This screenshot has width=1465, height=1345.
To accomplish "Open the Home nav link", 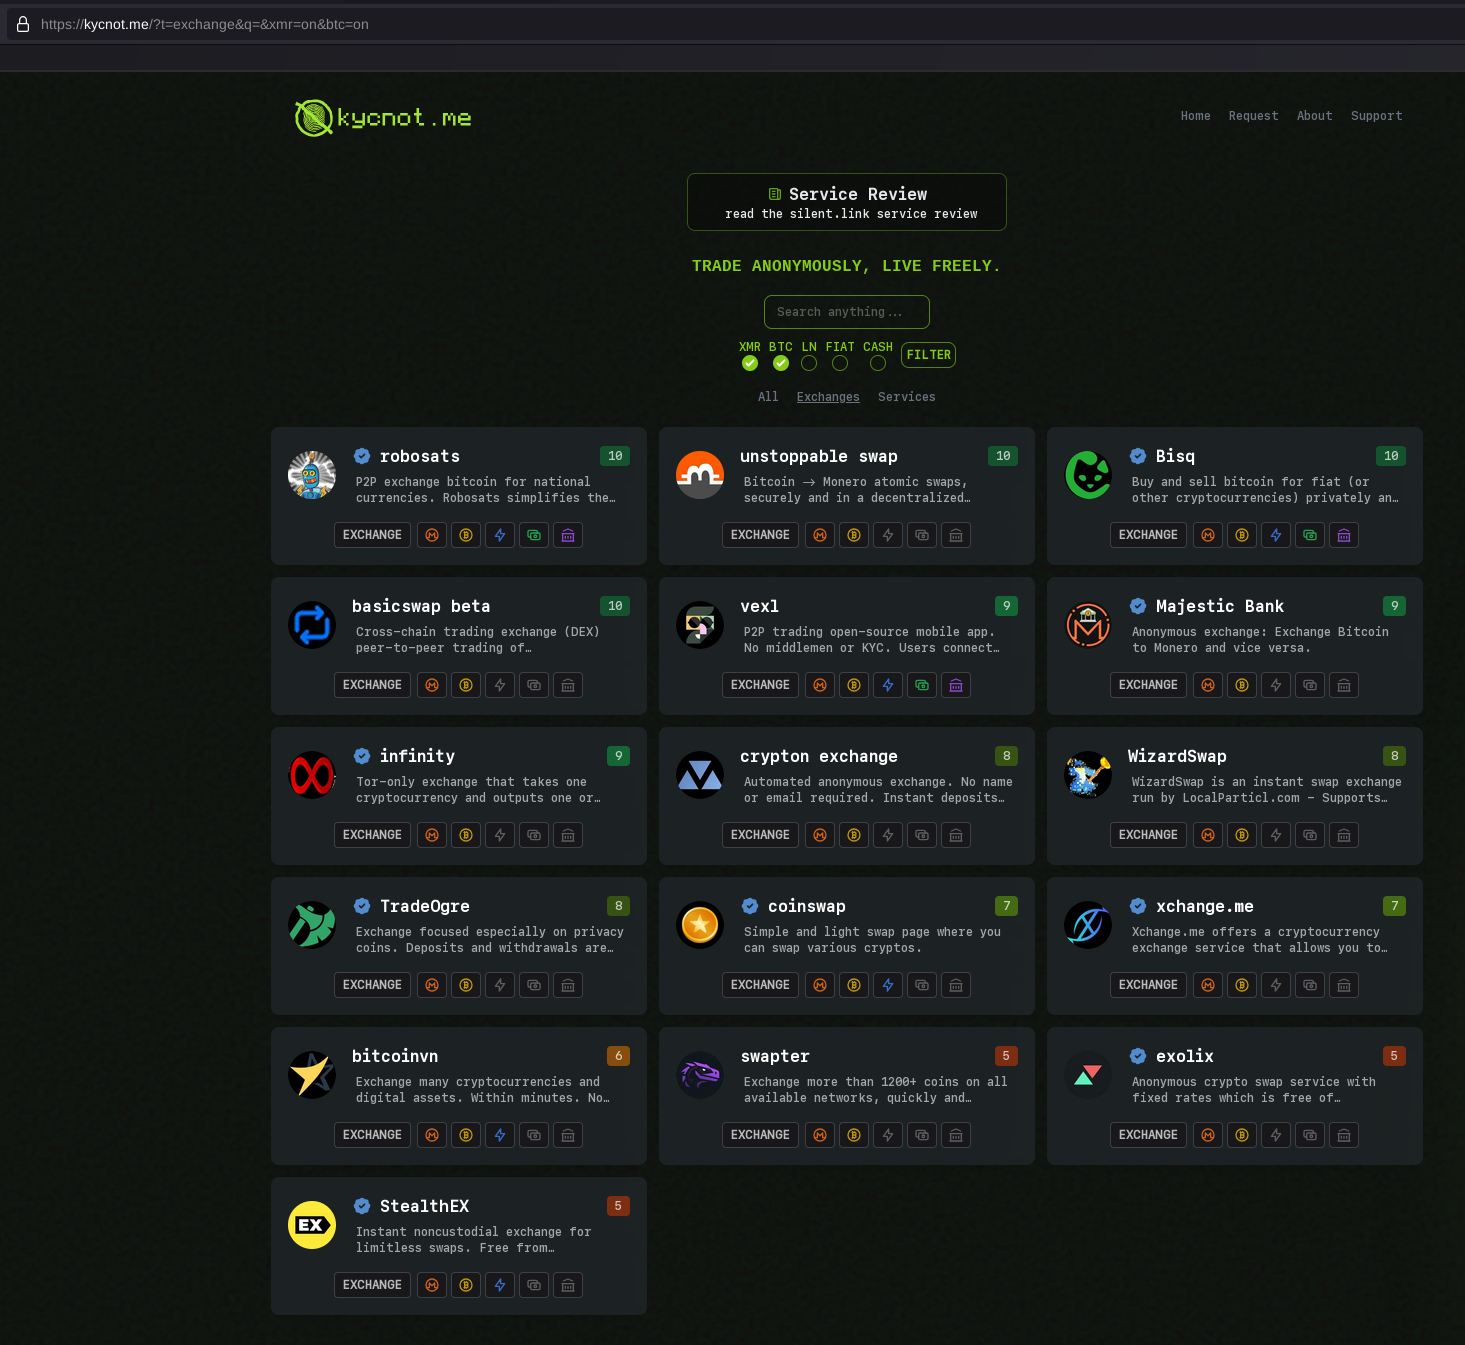I will (x=1195, y=116).
